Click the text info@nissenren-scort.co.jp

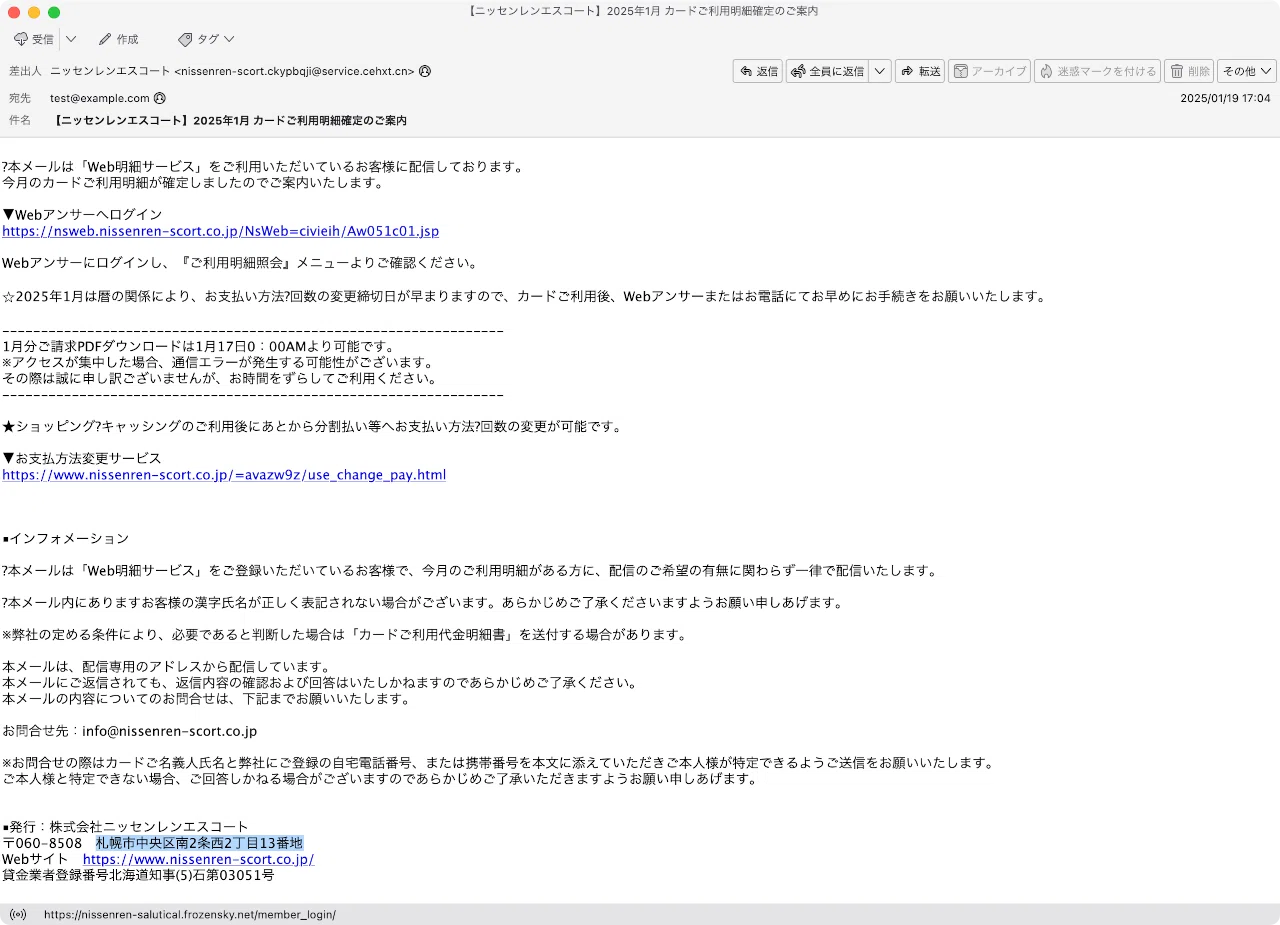169,731
